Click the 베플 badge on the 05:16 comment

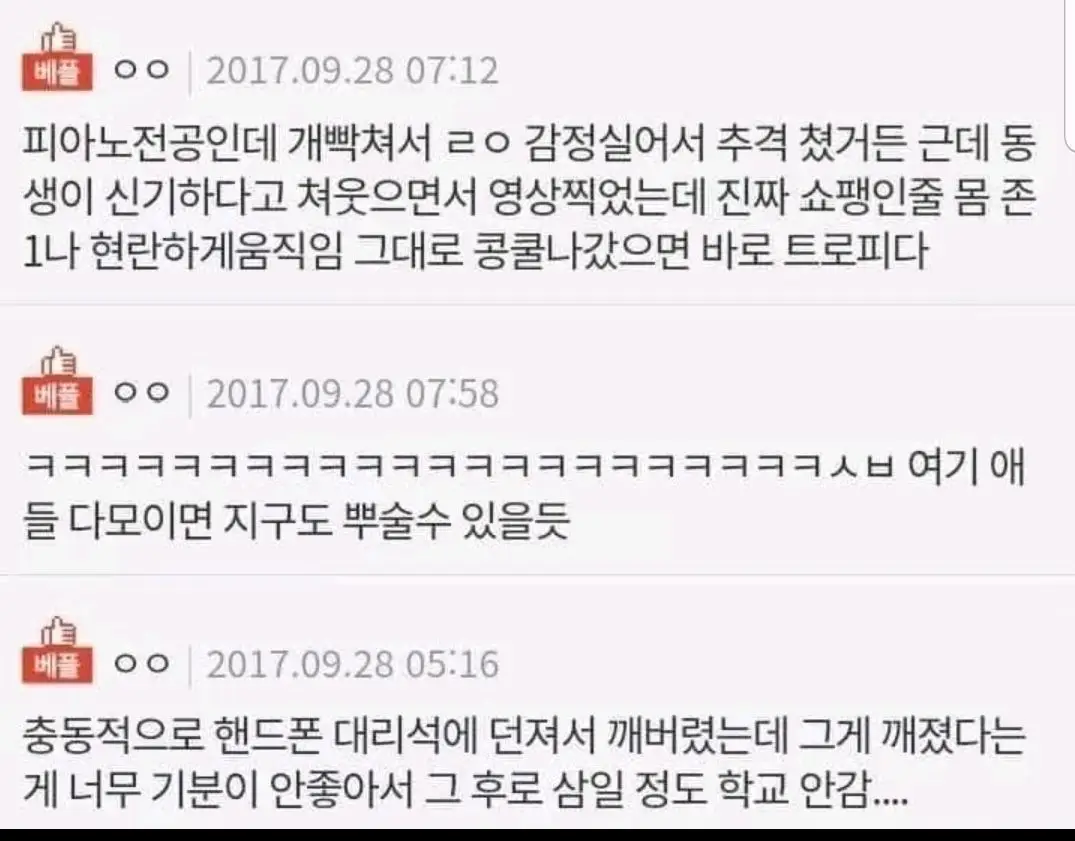pyautogui.click(x=57, y=666)
